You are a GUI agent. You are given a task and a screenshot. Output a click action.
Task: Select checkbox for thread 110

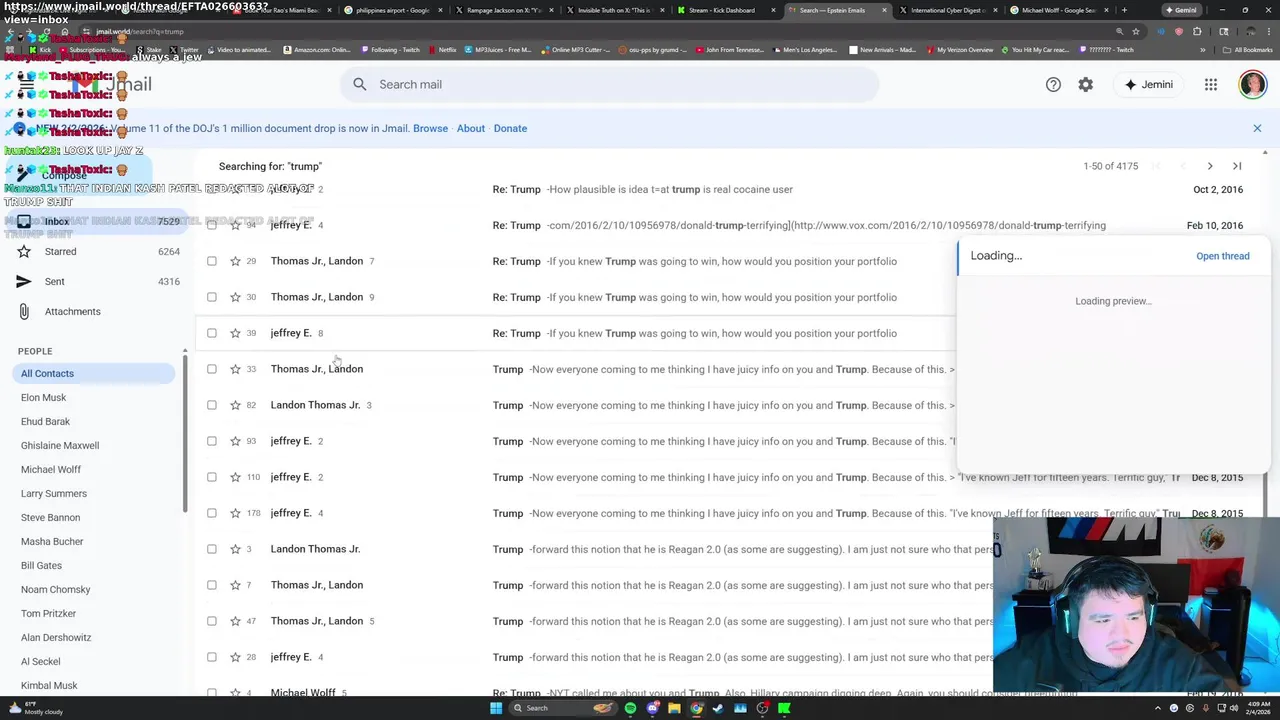[x=211, y=477]
